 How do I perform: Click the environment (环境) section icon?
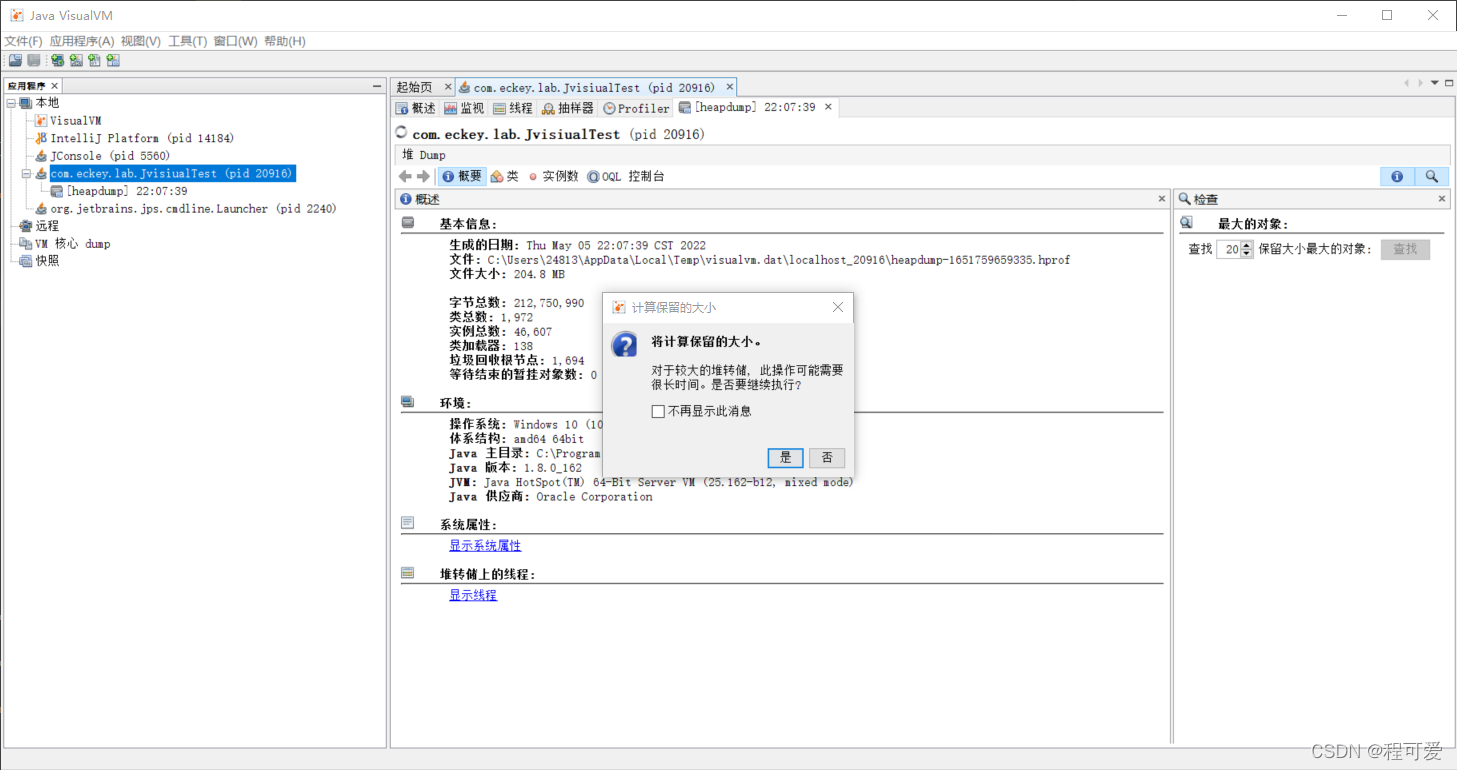(x=408, y=402)
